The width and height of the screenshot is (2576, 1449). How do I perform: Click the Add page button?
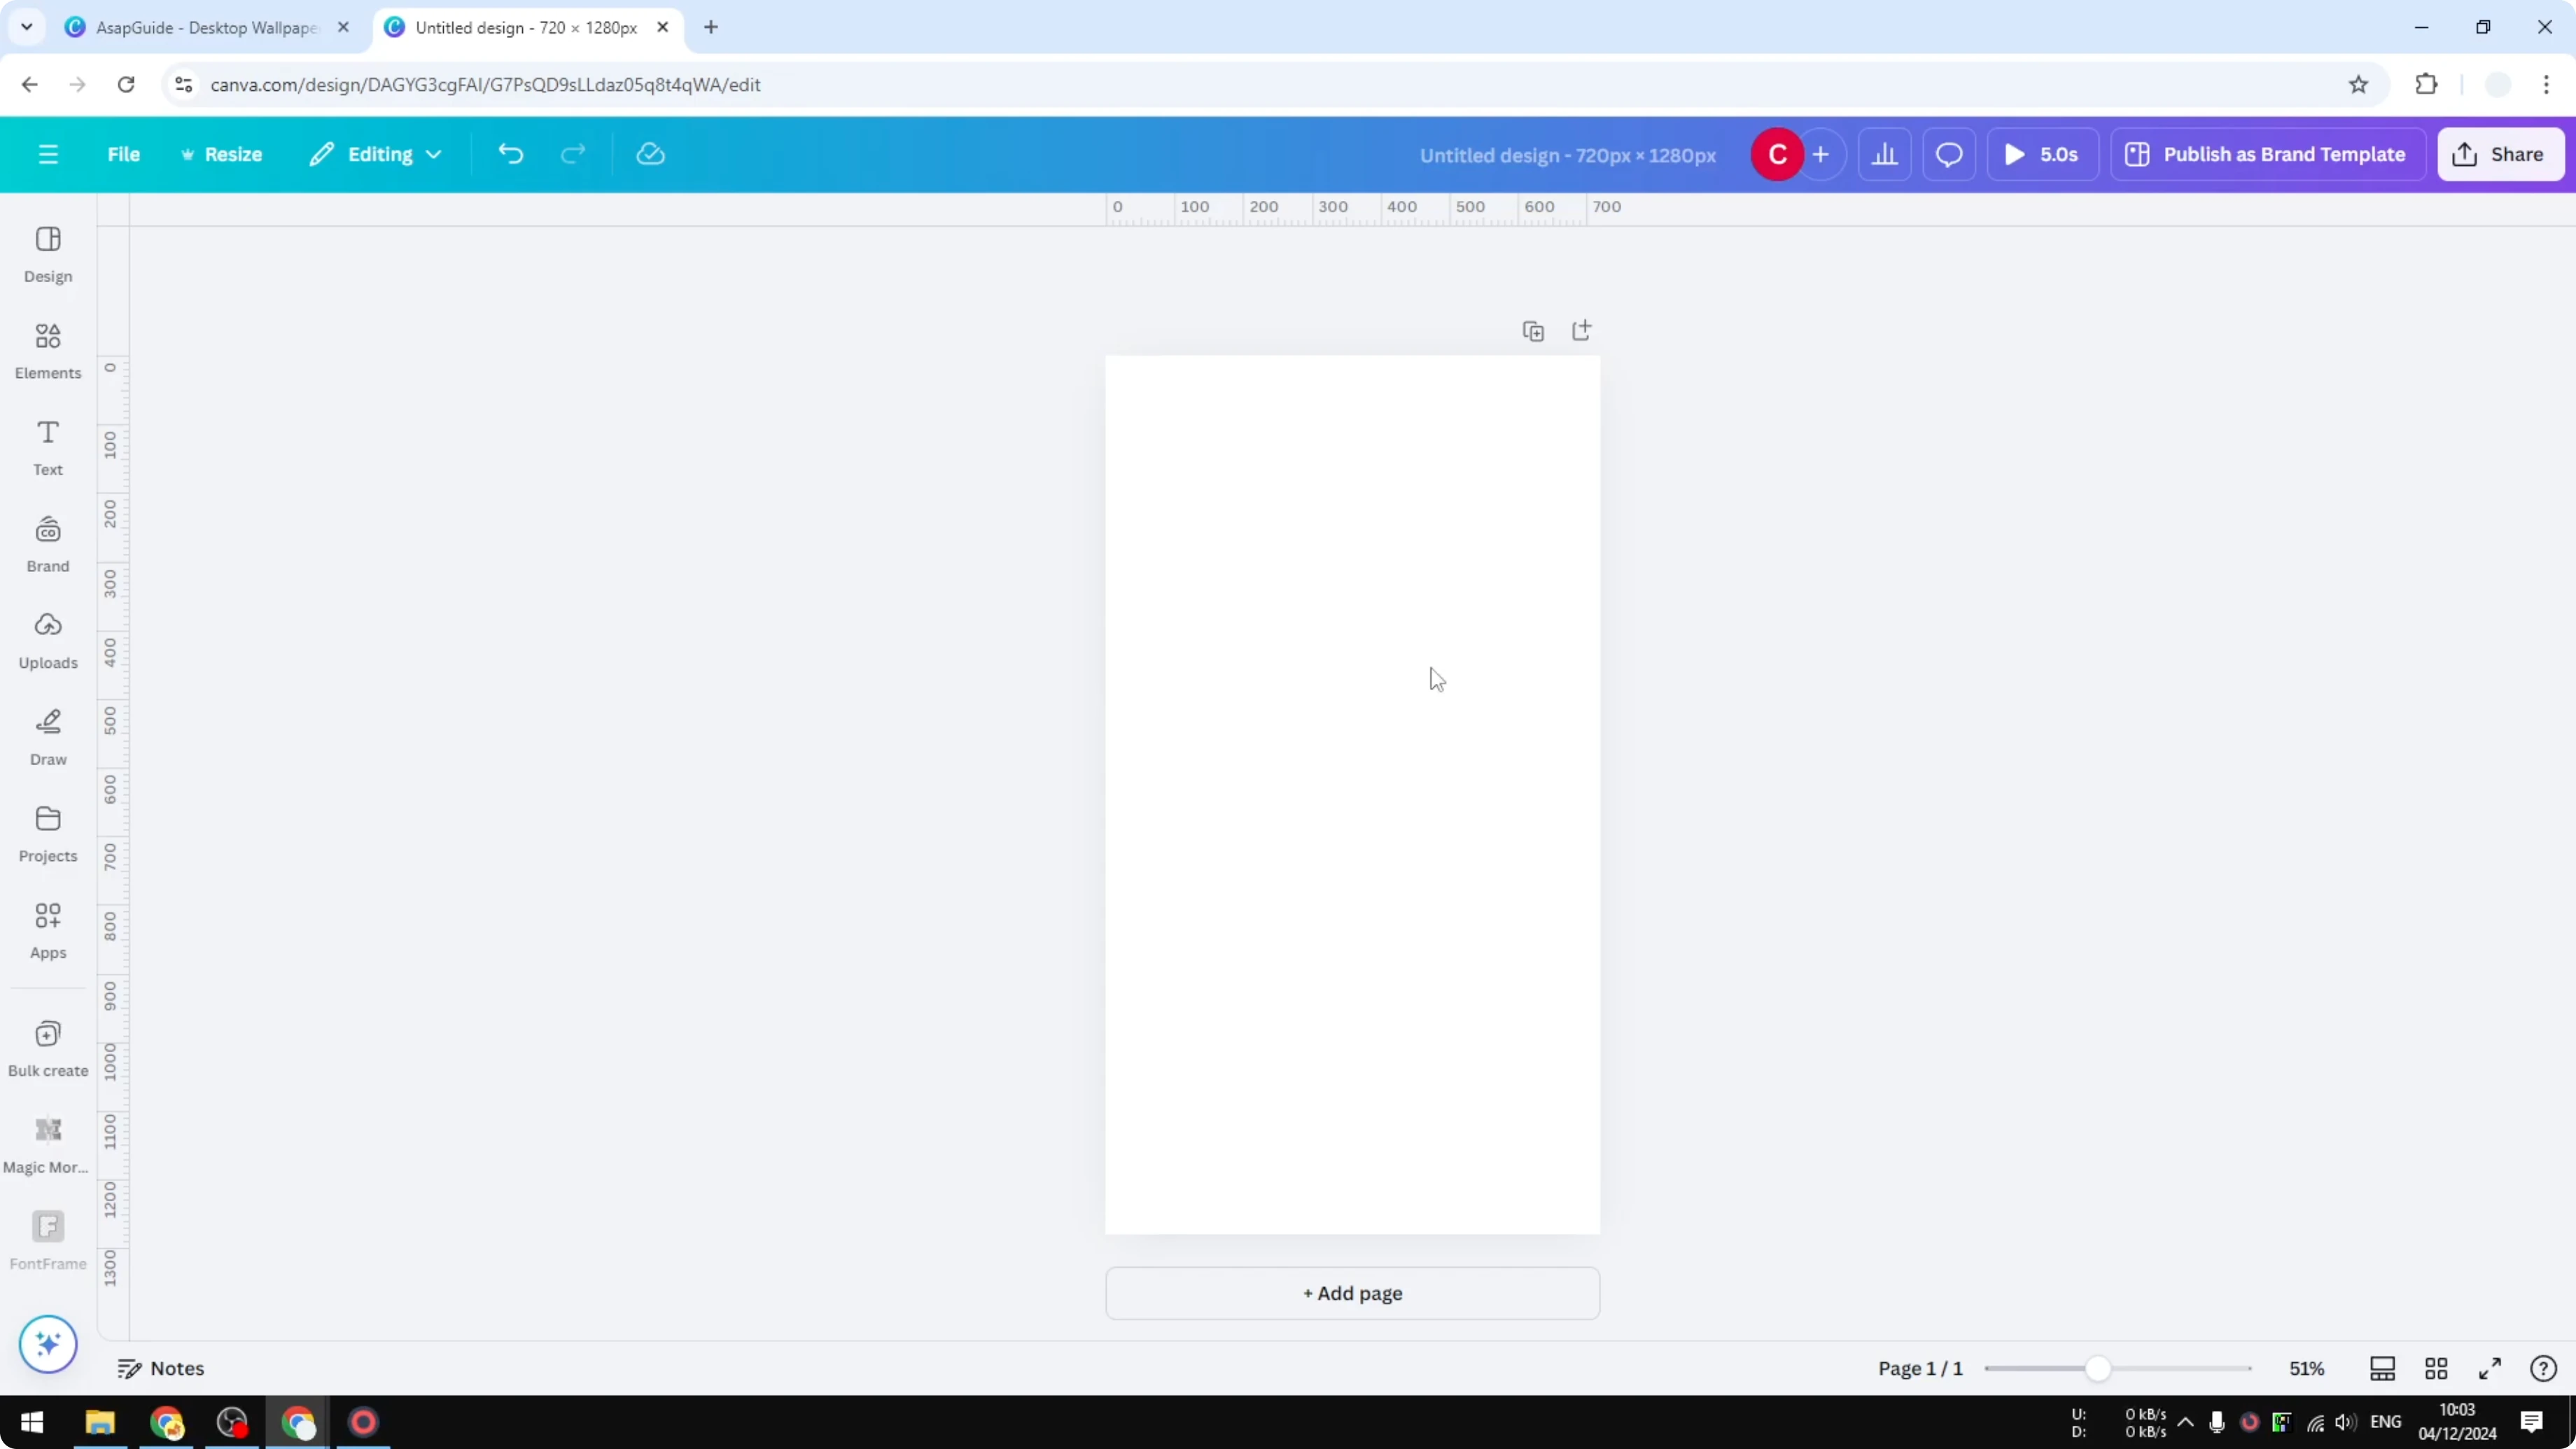(1352, 1293)
